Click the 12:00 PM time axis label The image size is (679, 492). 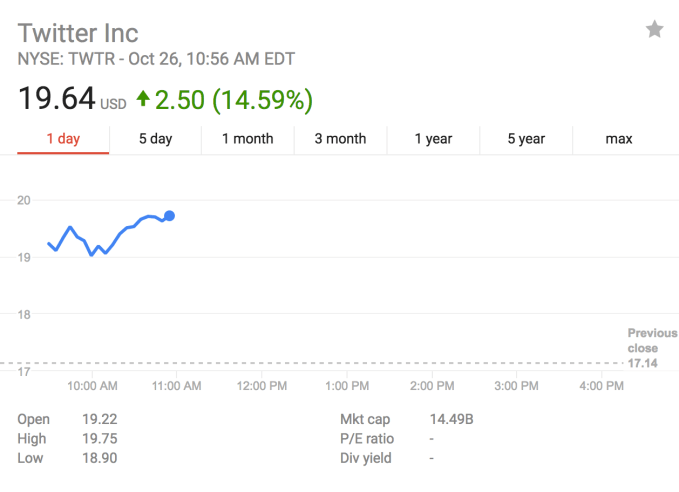(x=264, y=385)
